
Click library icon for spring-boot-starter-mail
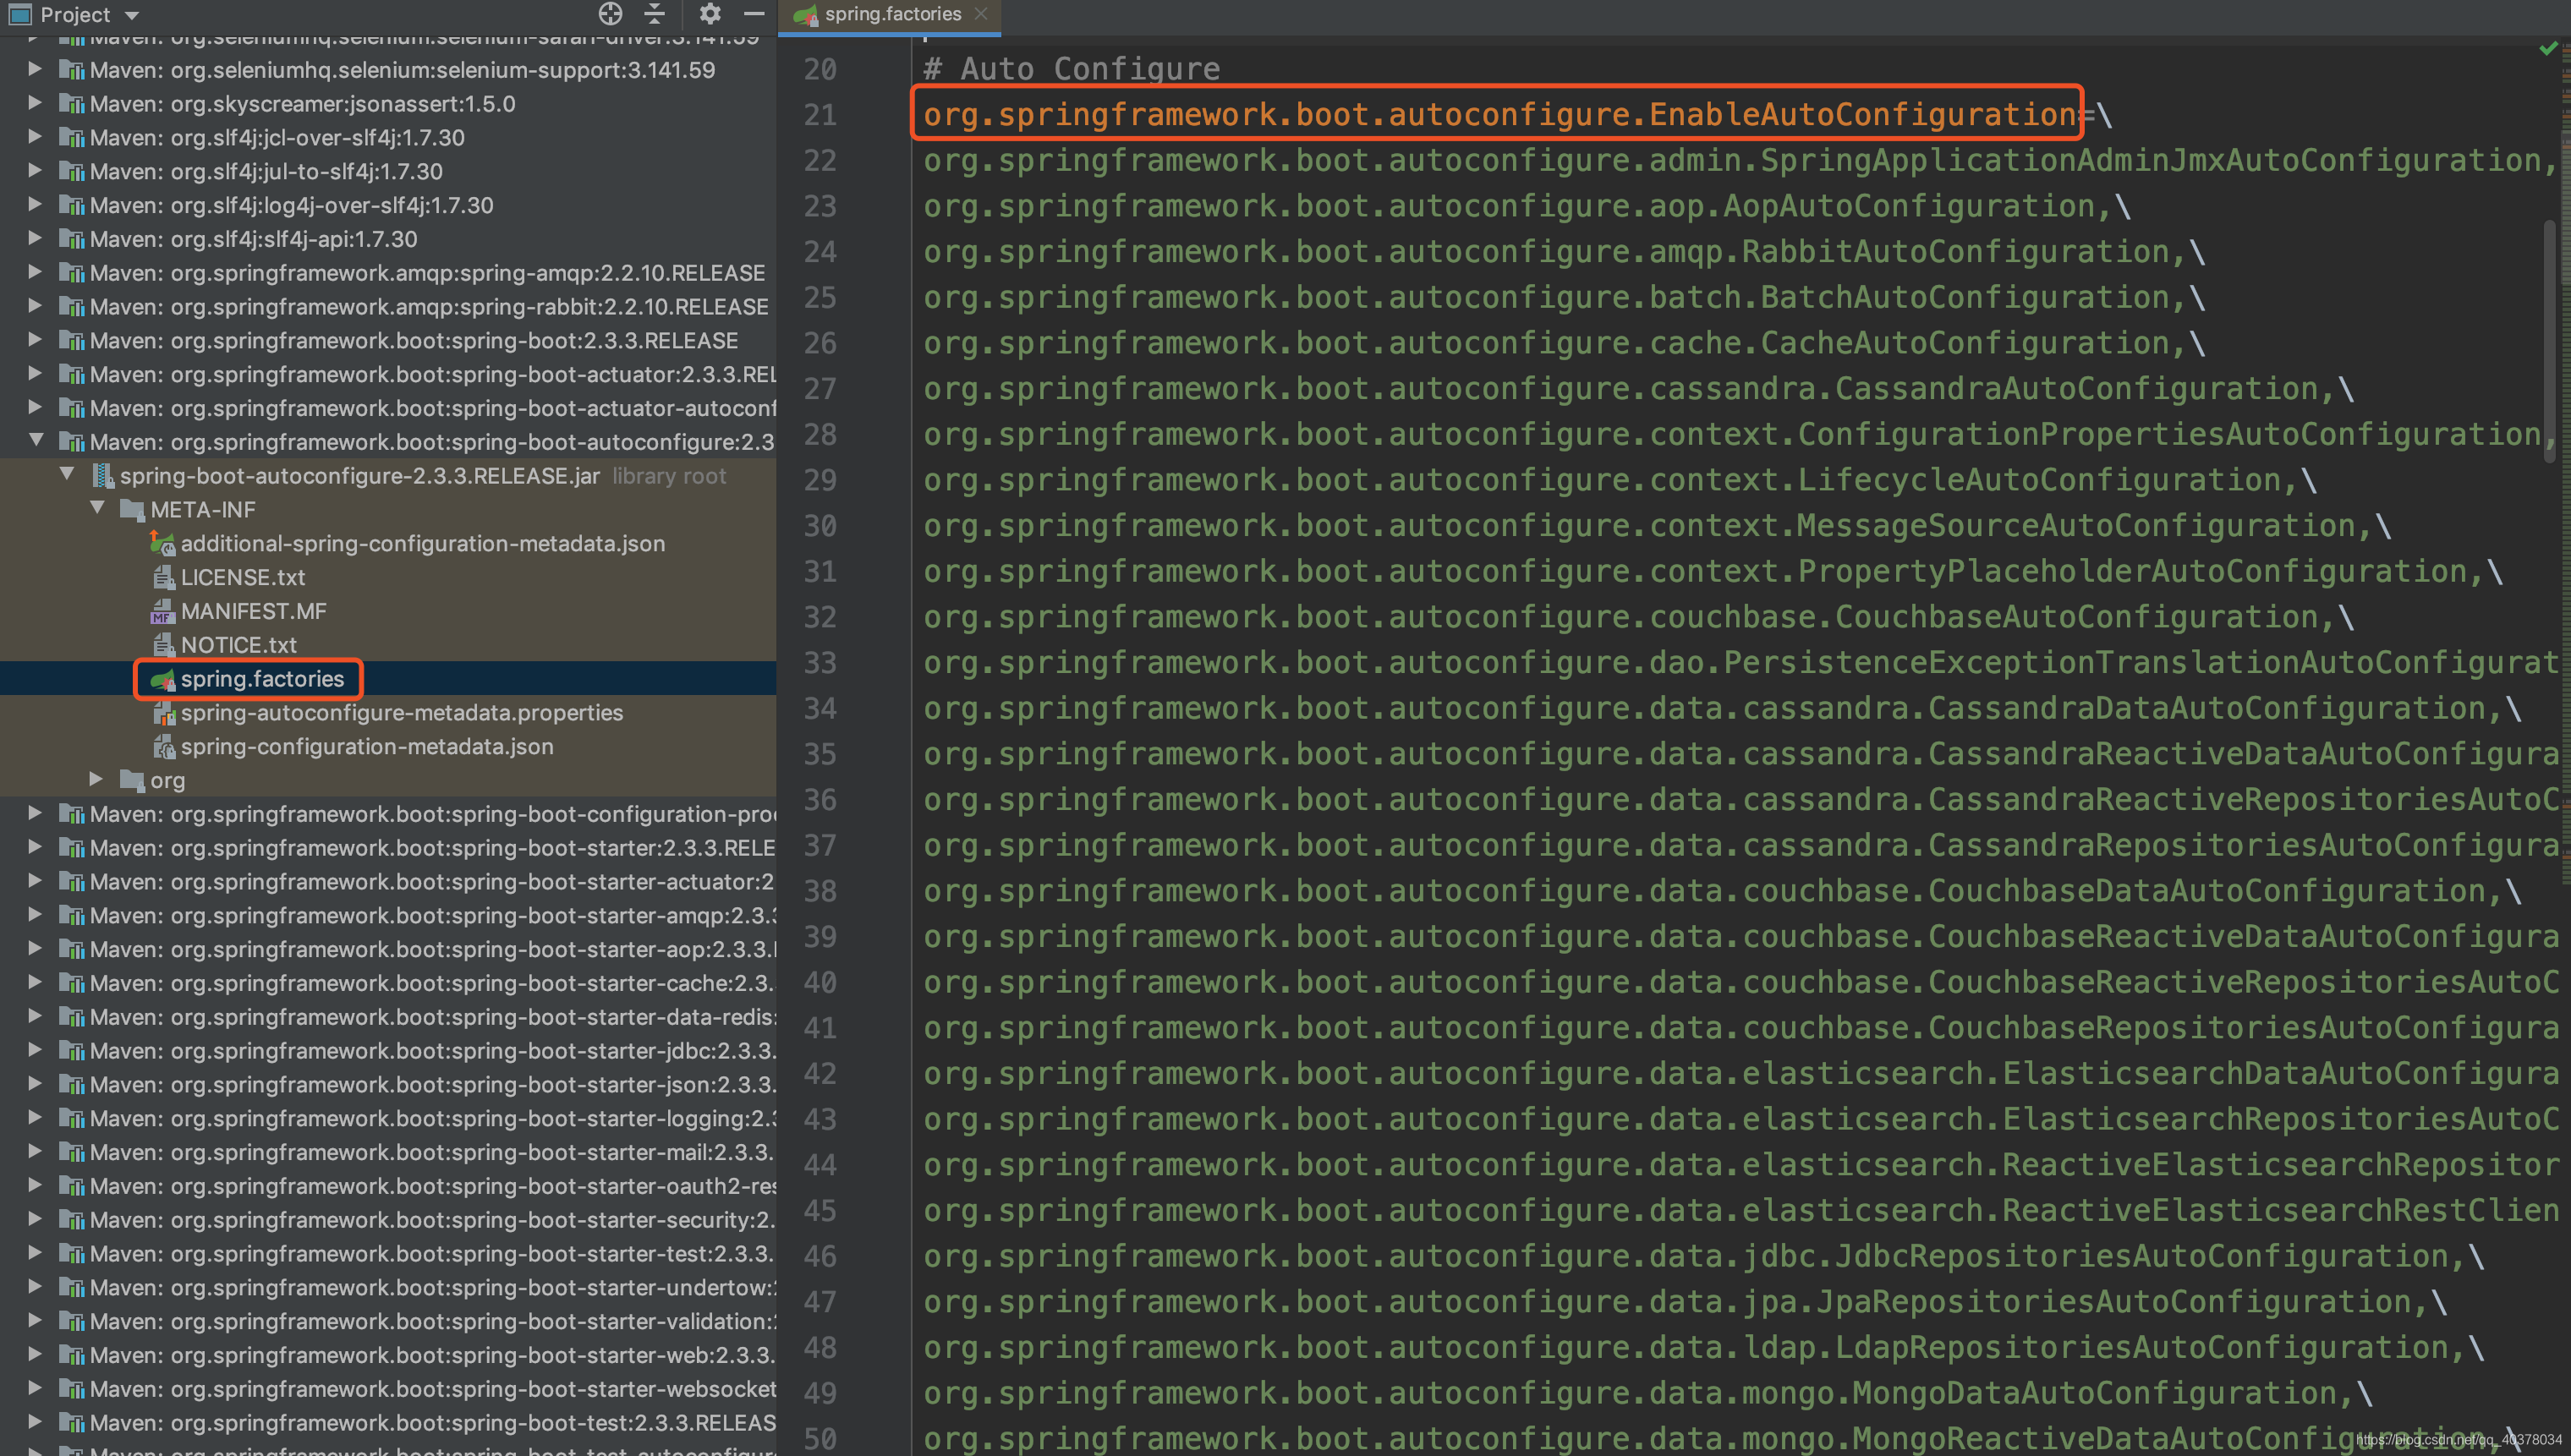pyautogui.click(x=71, y=1152)
